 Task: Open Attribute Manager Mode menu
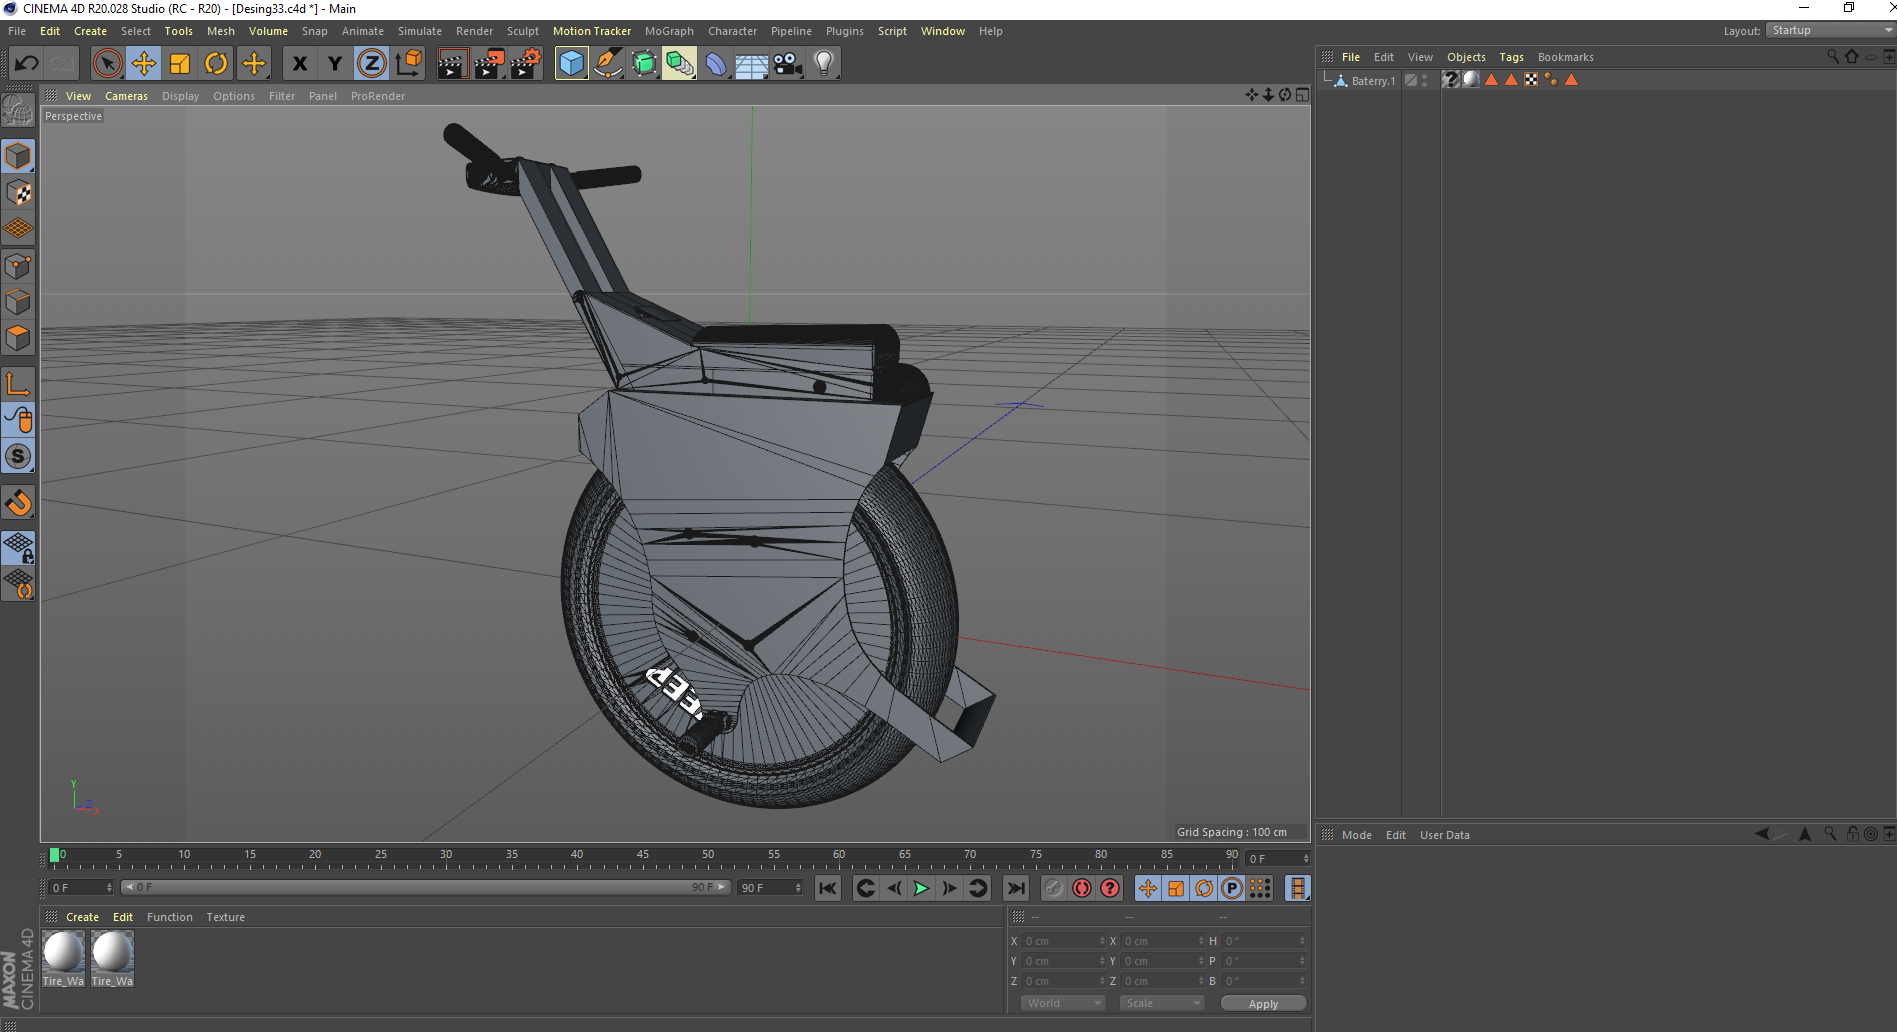click(x=1356, y=835)
